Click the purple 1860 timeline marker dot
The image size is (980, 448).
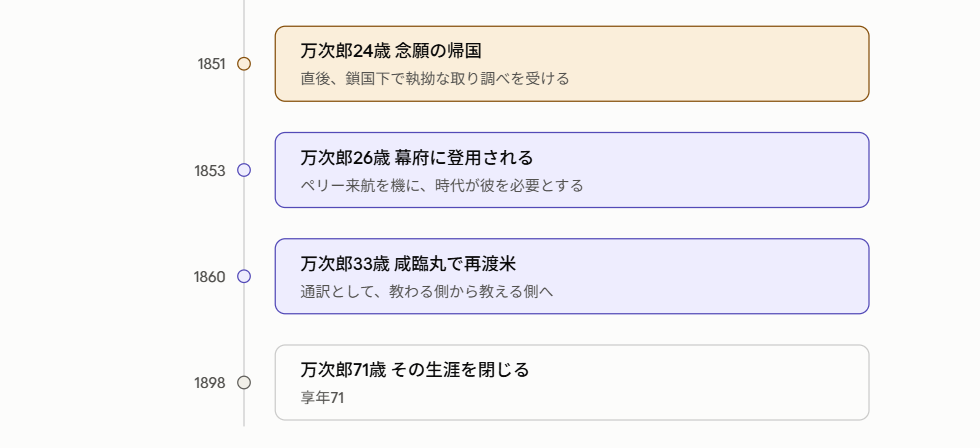(244, 276)
